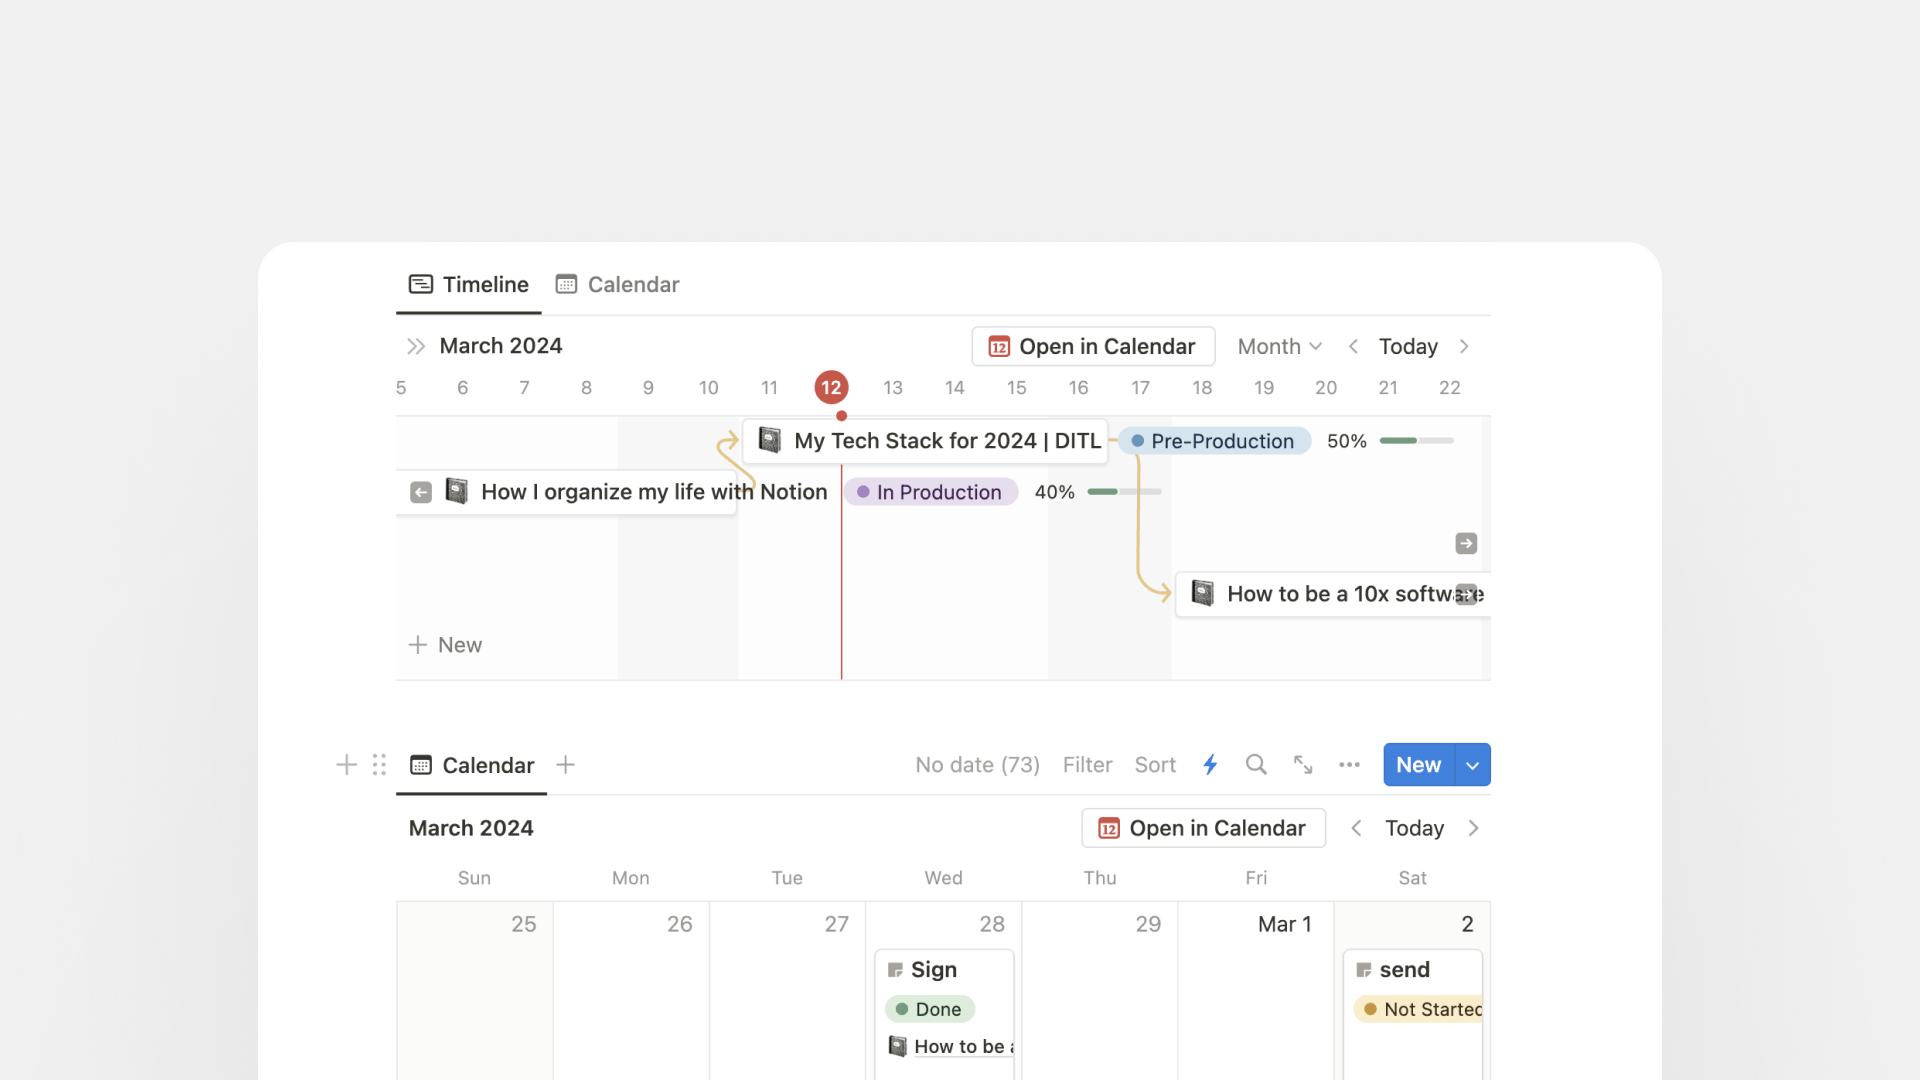Click the highlighted date 12 marker
This screenshot has width=1920, height=1080.
tap(831, 387)
